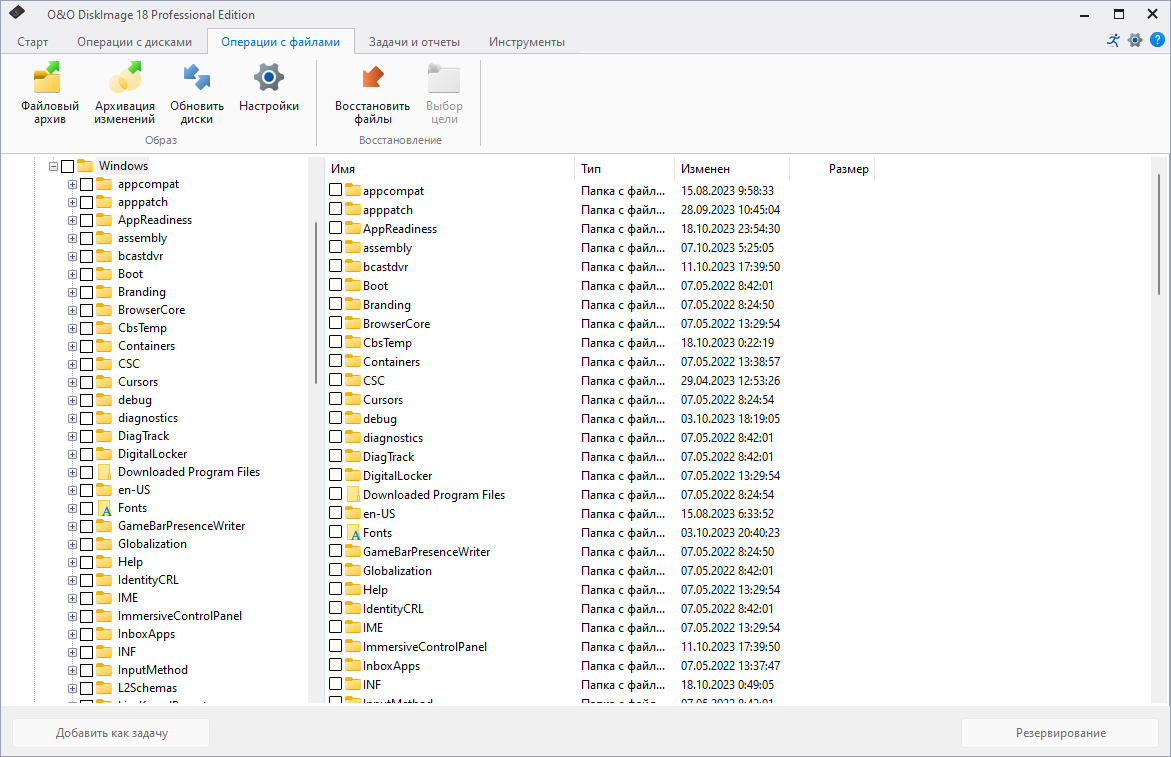Sort by Имя column header
Image resolution: width=1171 pixels, height=757 pixels.
tap(450, 169)
